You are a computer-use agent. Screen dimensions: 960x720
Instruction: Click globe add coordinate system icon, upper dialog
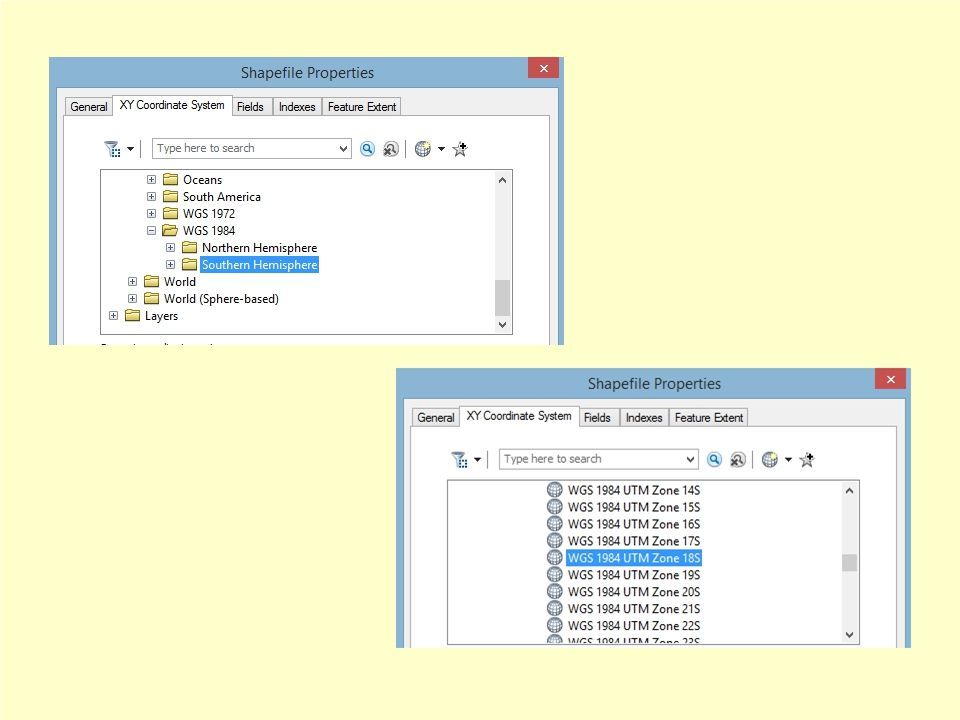[423, 149]
